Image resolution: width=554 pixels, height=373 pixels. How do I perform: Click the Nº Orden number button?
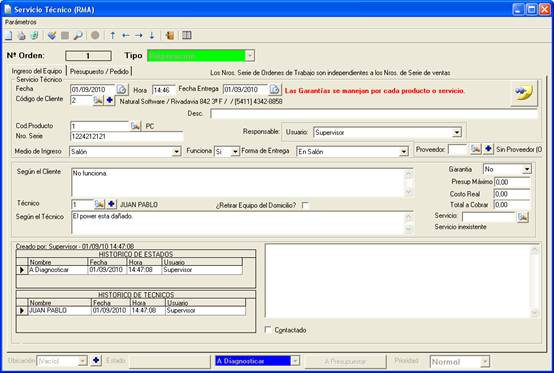point(88,56)
